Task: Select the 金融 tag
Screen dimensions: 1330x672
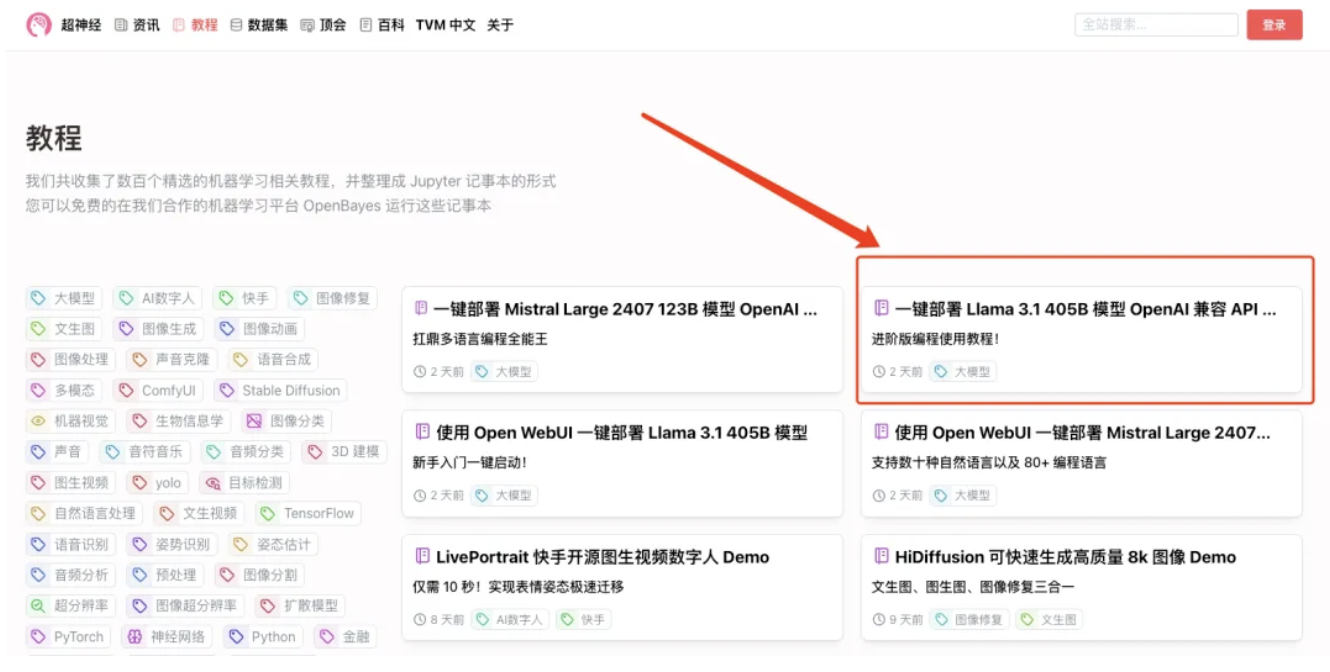Action: pyautogui.click(x=346, y=637)
